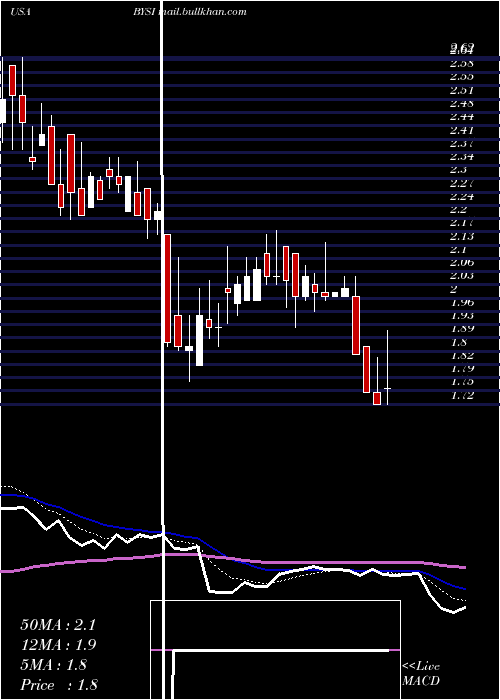500x700 pixels.
Task: Click the 2.06 price axis label
Action: tap(462, 262)
